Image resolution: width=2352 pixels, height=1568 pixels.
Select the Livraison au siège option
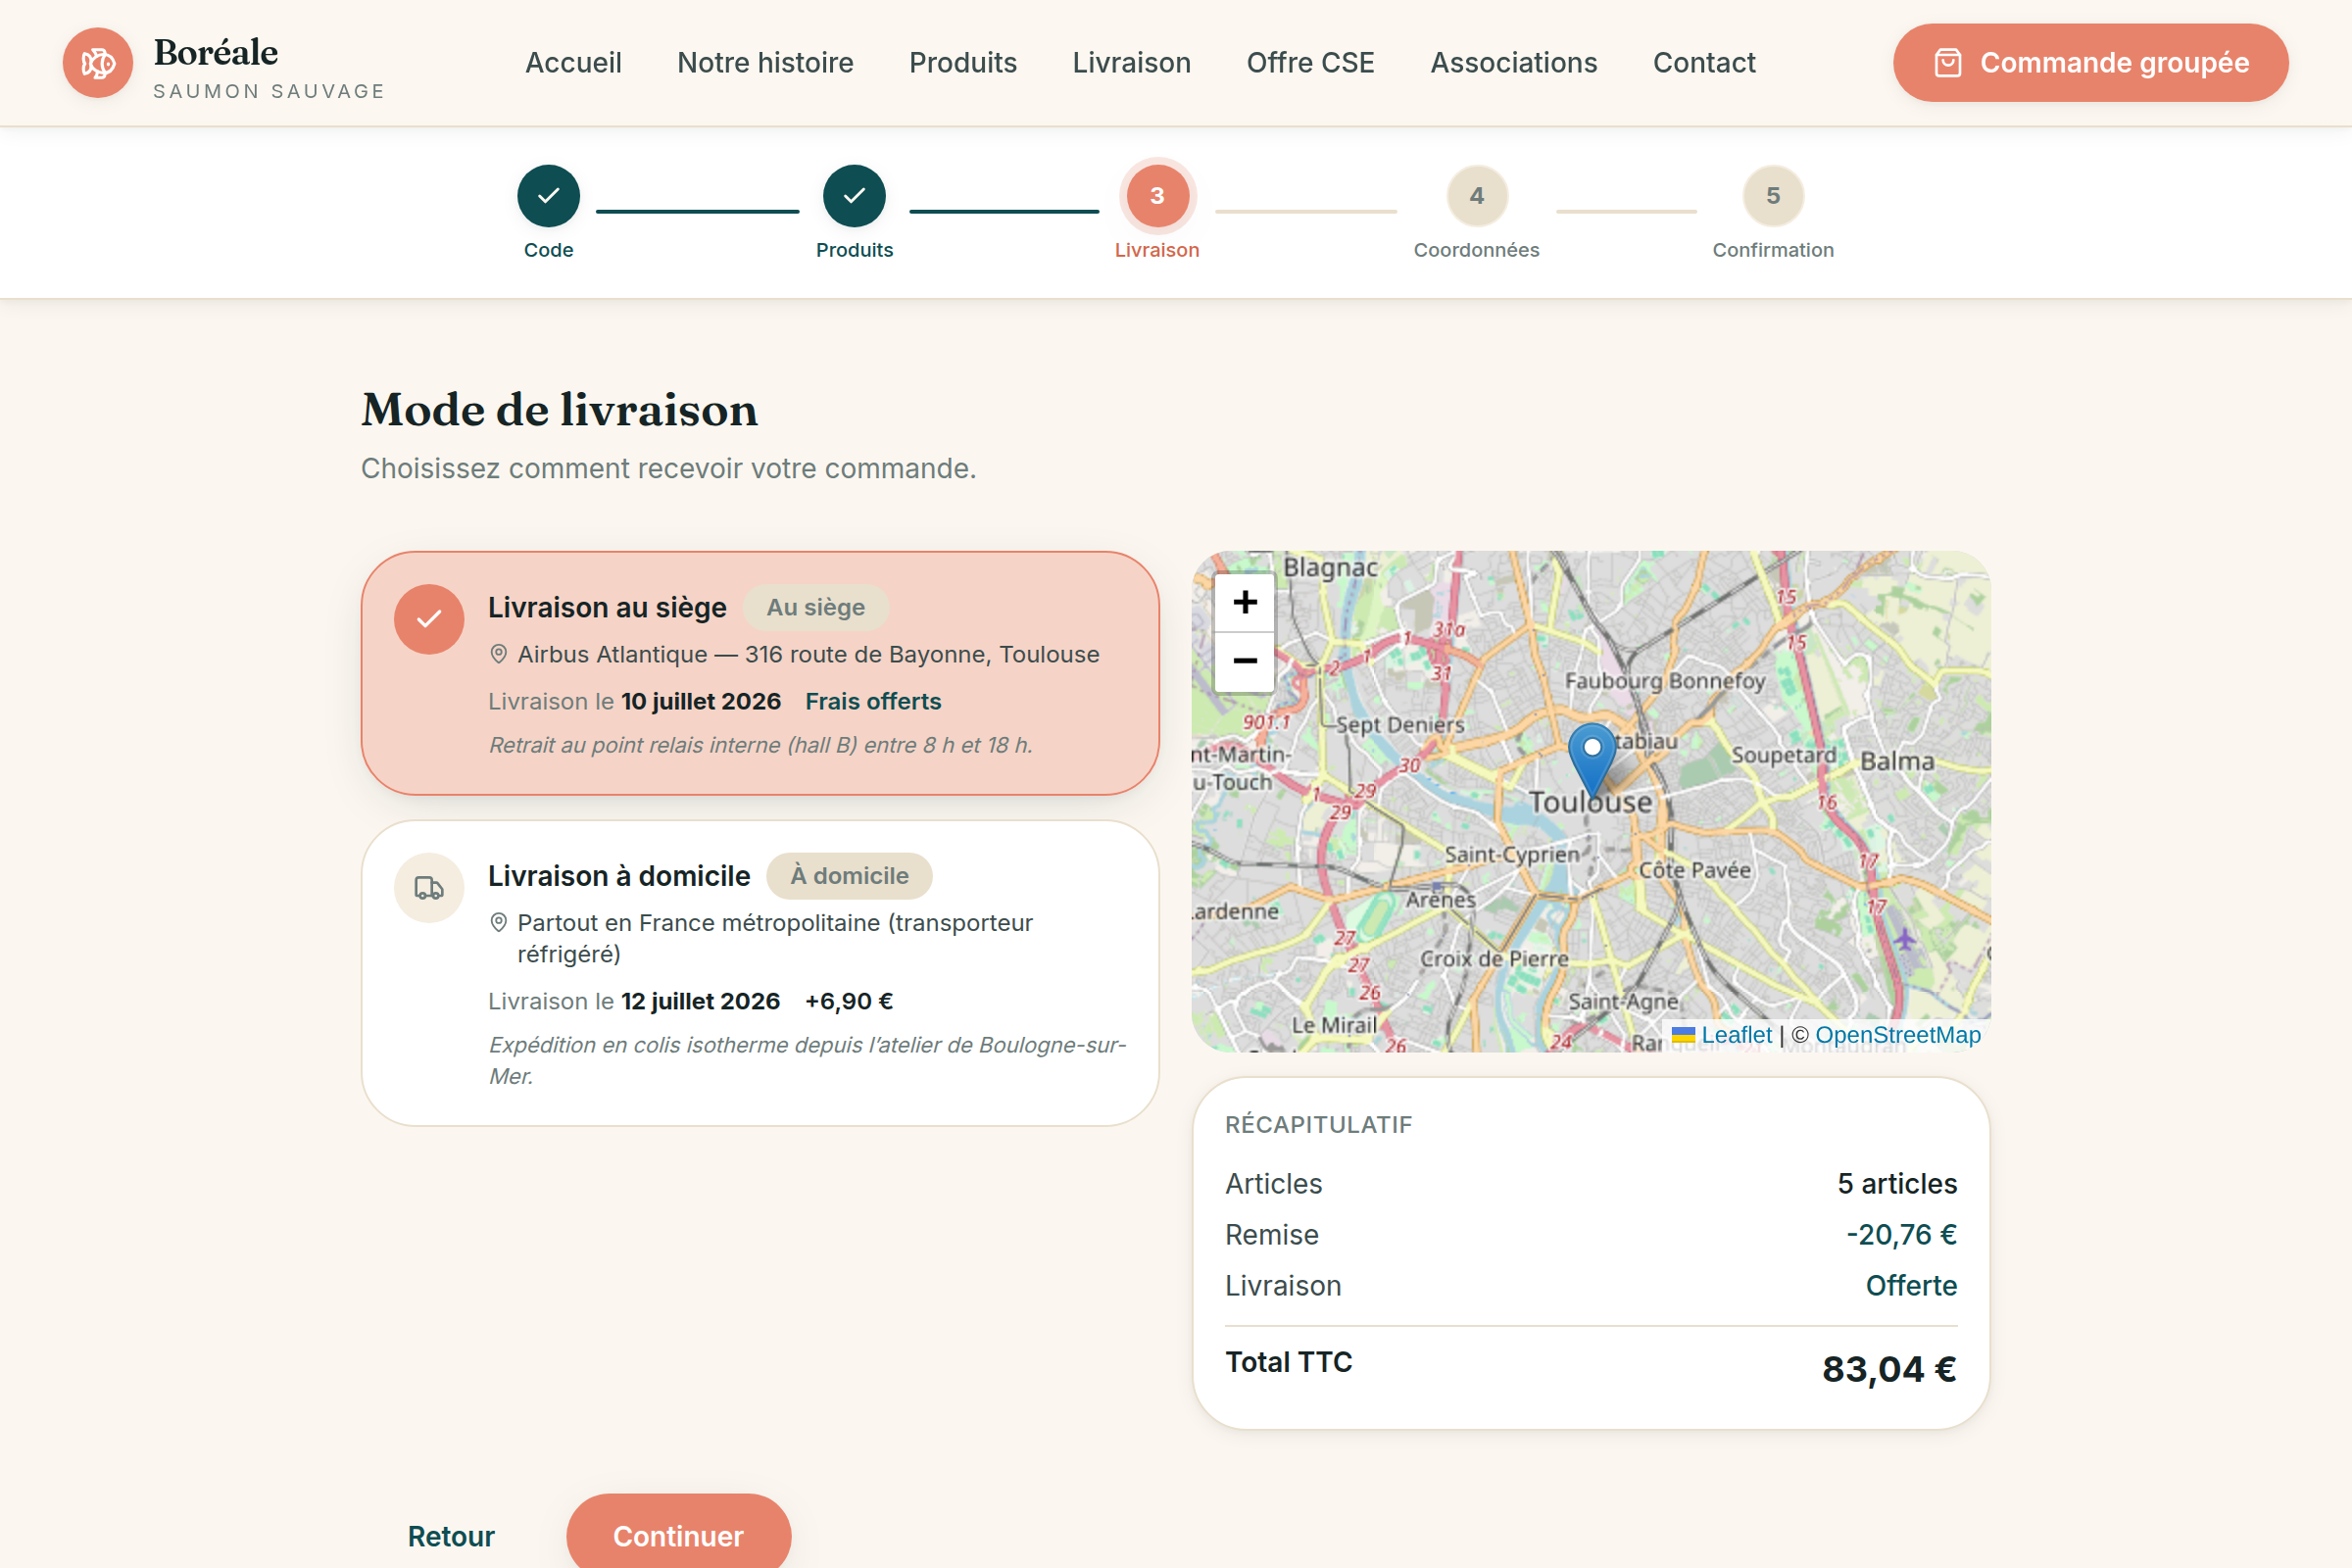(760, 673)
